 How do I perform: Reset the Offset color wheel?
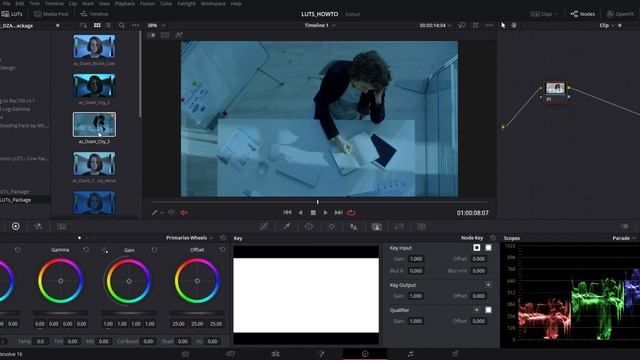coord(222,250)
